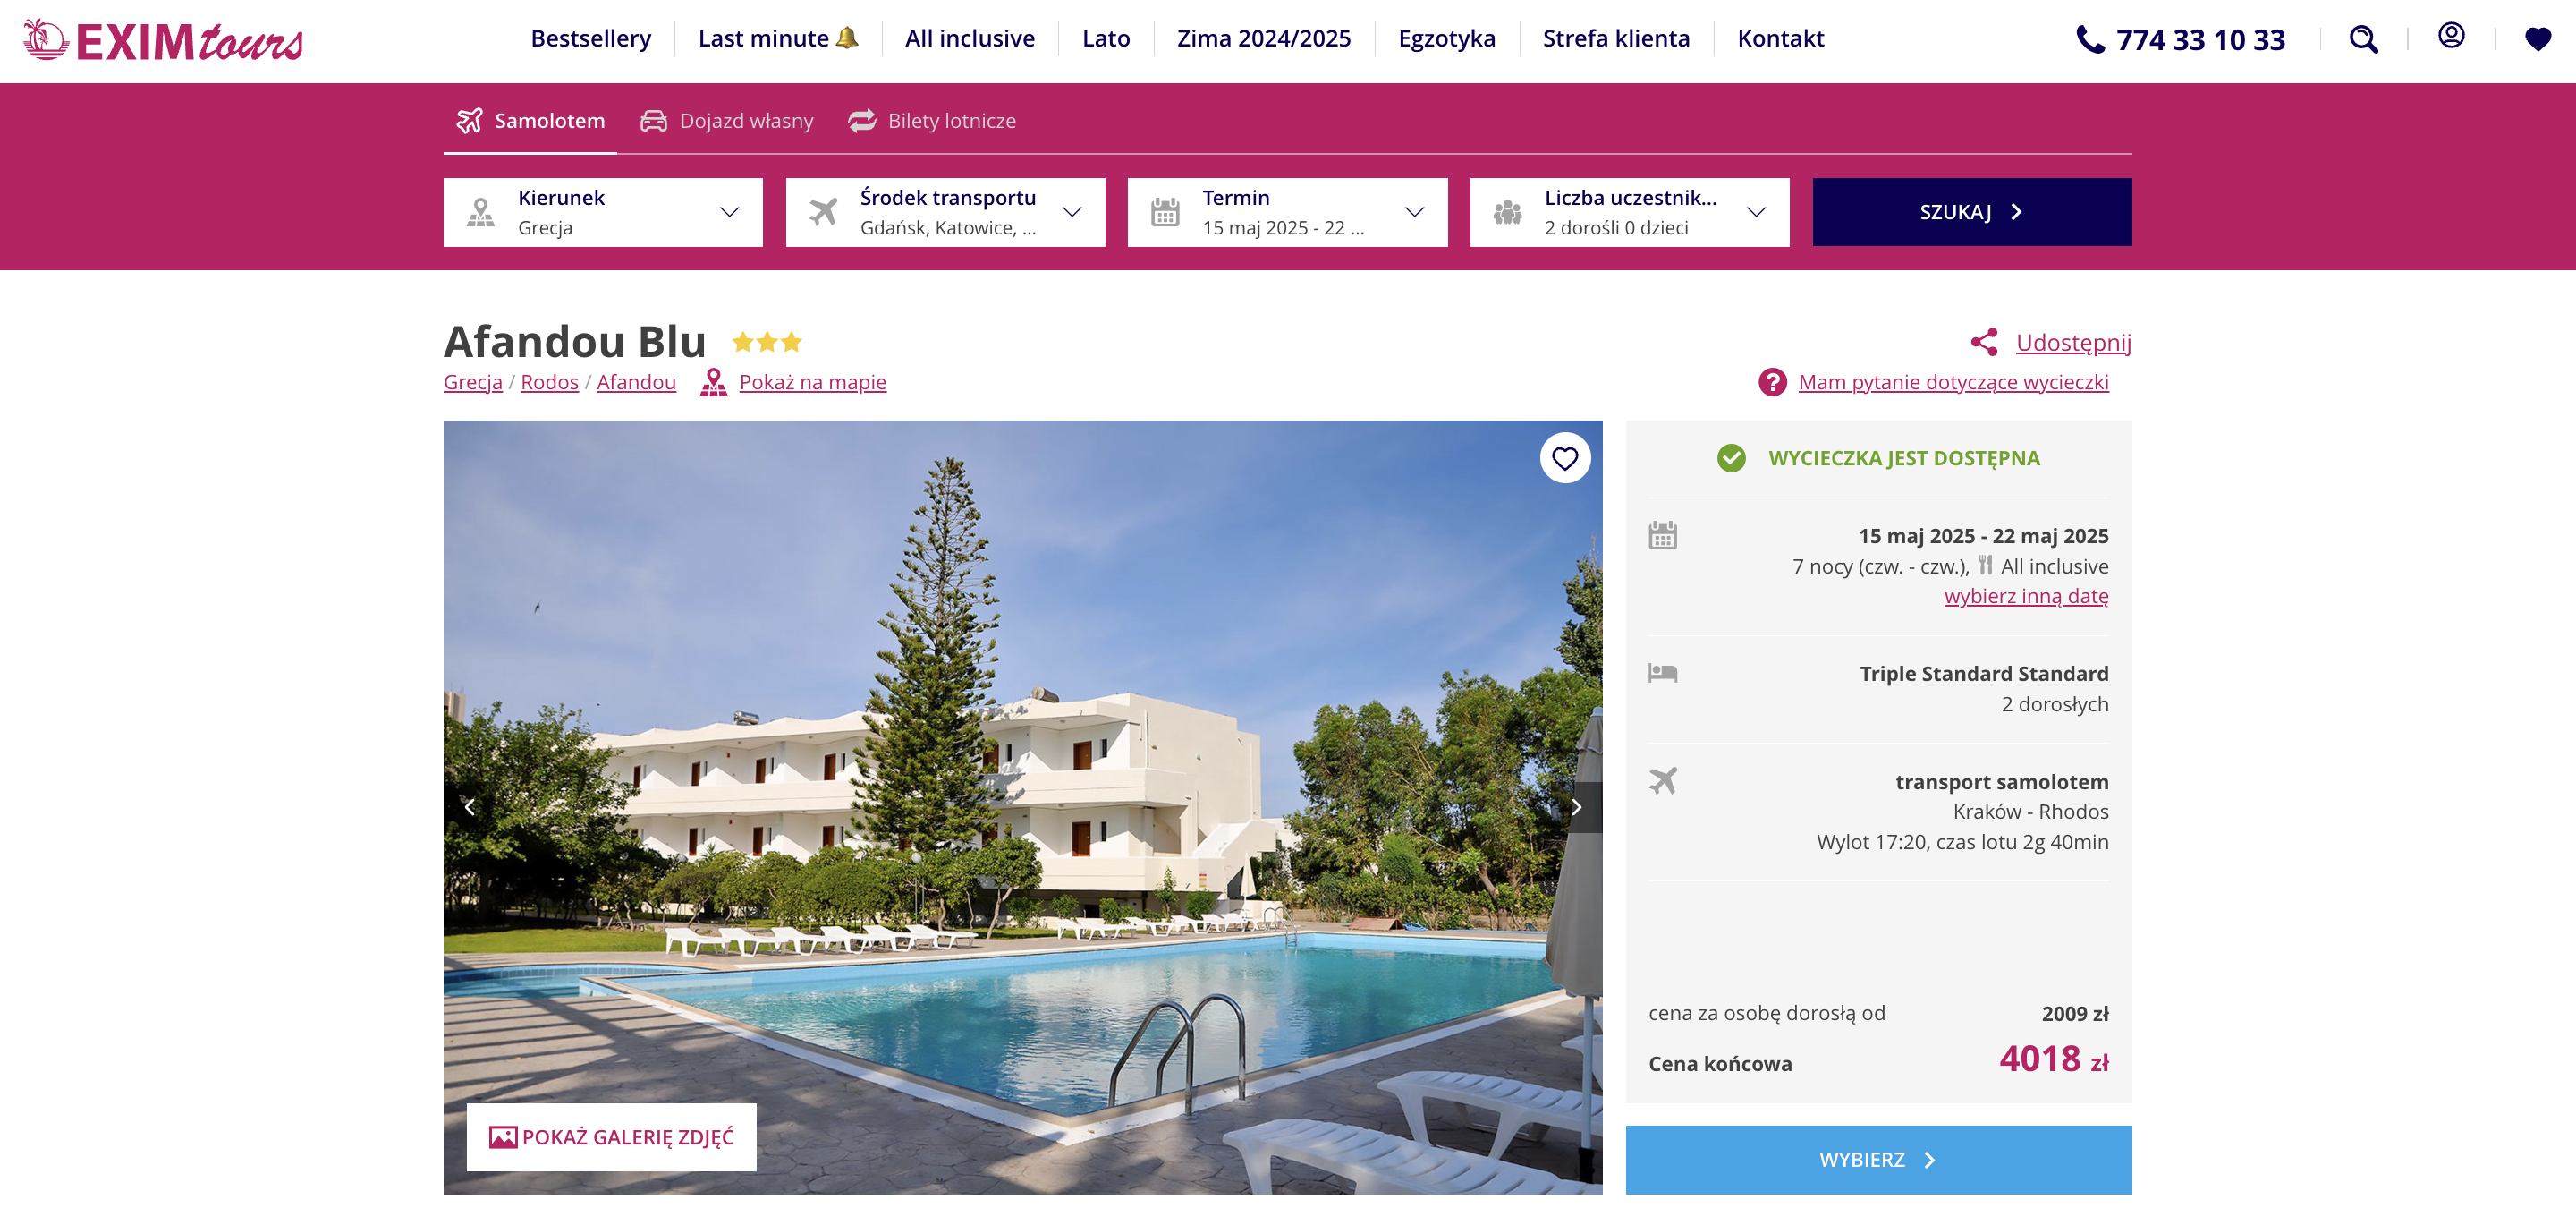Image resolution: width=2576 pixels, height=1208 pixels.
Task: Select the Bilety lotnicze tab
Action: click(932, 121)
